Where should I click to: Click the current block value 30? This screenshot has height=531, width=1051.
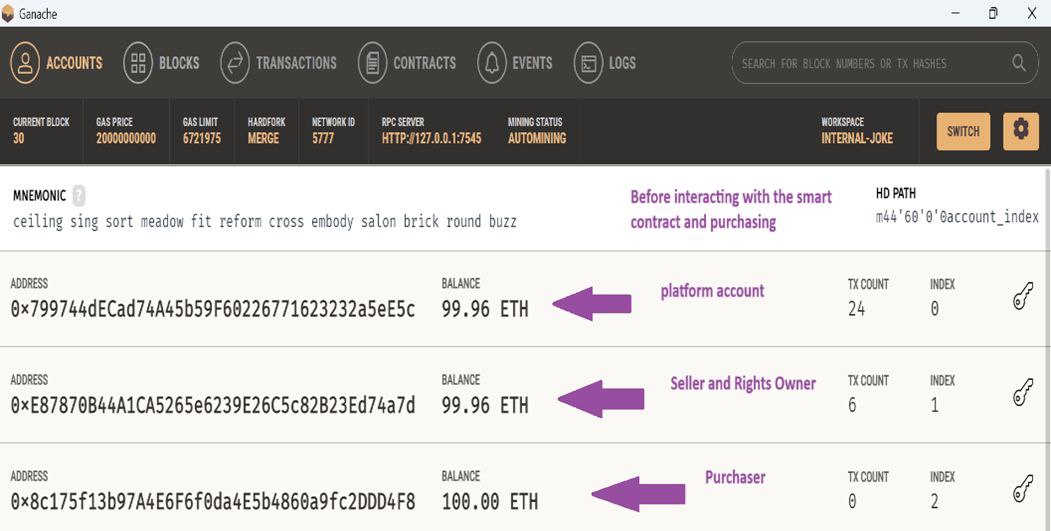point(19,139)
